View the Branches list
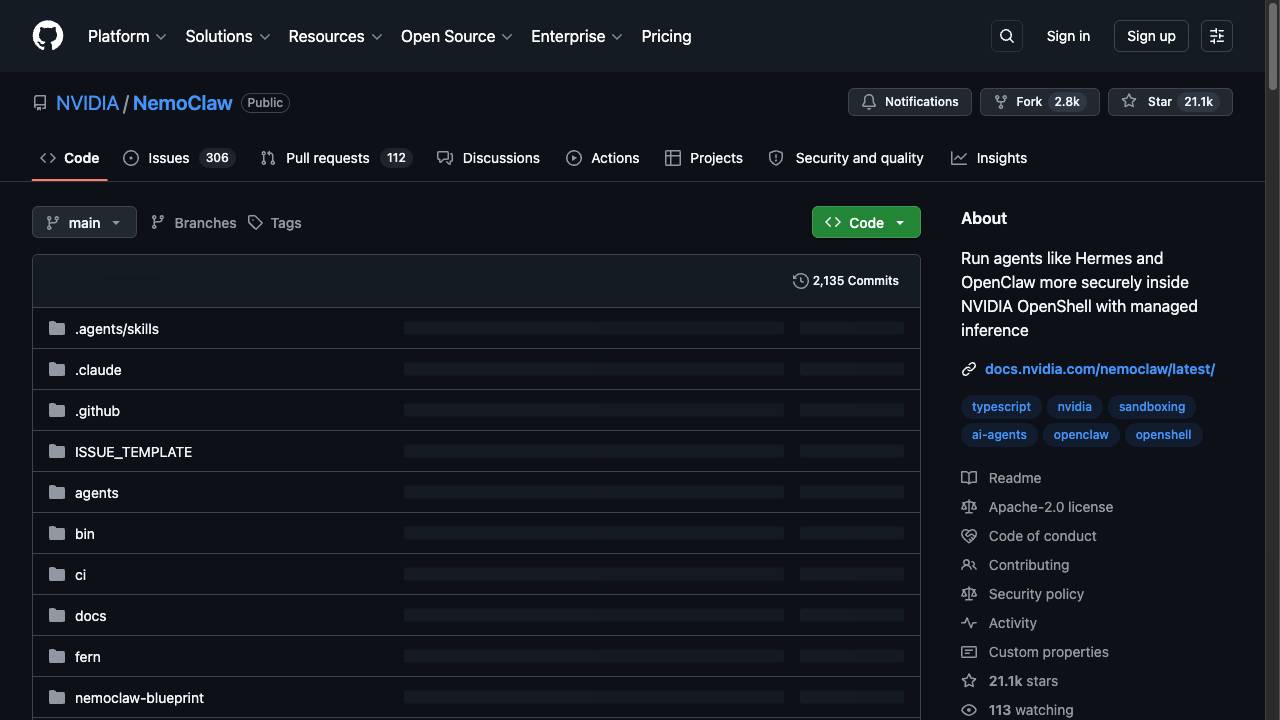Screen dimensions: 1280x720 (x=194, y=223)
